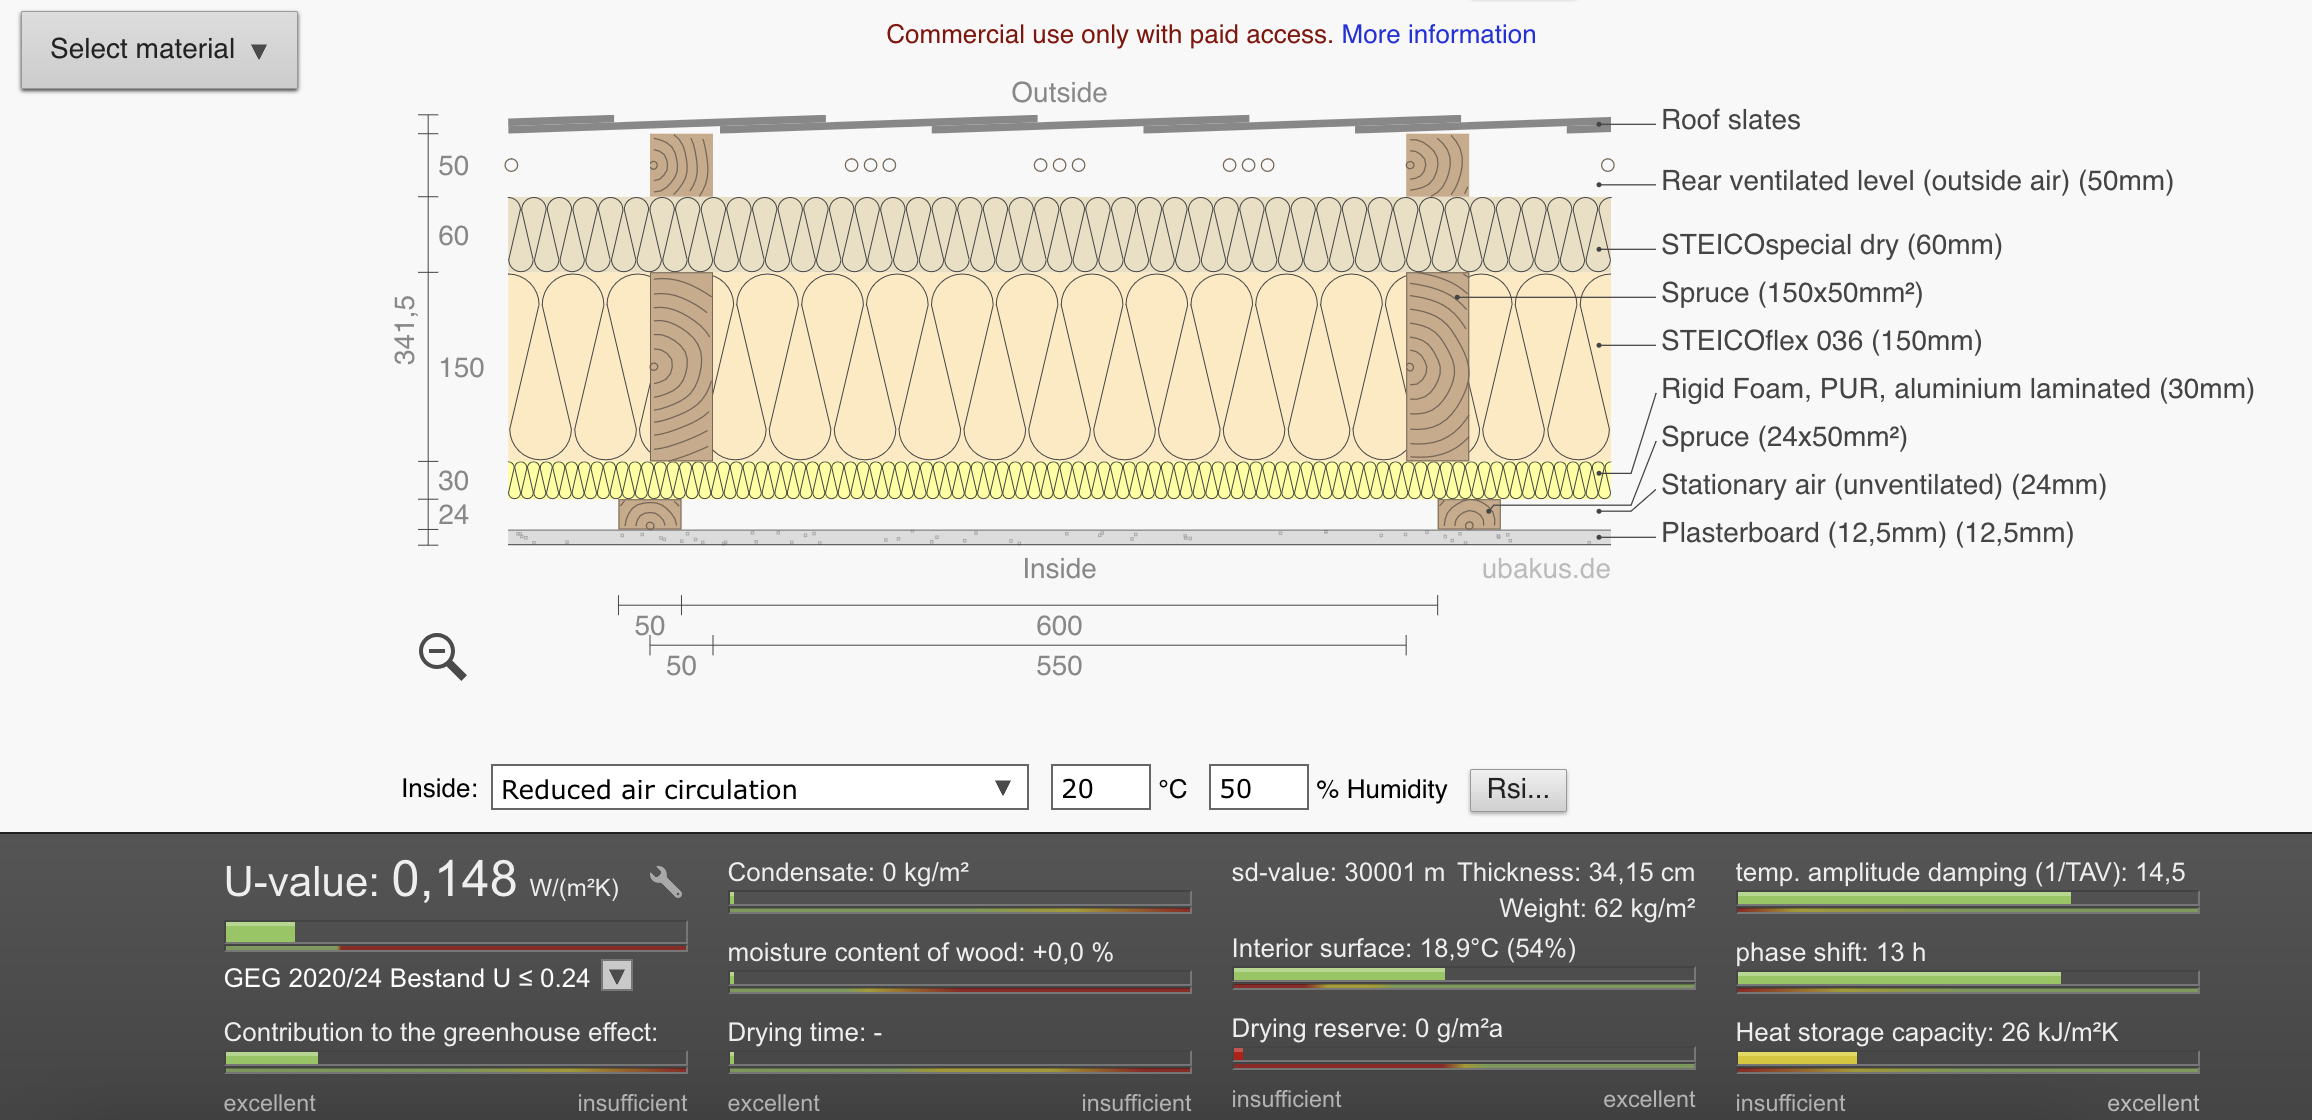Open the GEG 2020/24 Bestand standard dropdown
Screen dimensions: 2312x1120
coord(617,975)
